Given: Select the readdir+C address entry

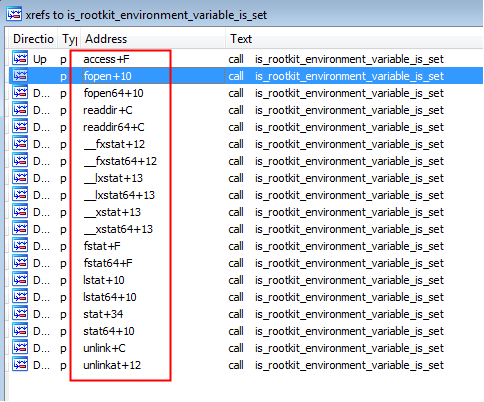Looking at the screenshot, I should click(x=107, y=110).
